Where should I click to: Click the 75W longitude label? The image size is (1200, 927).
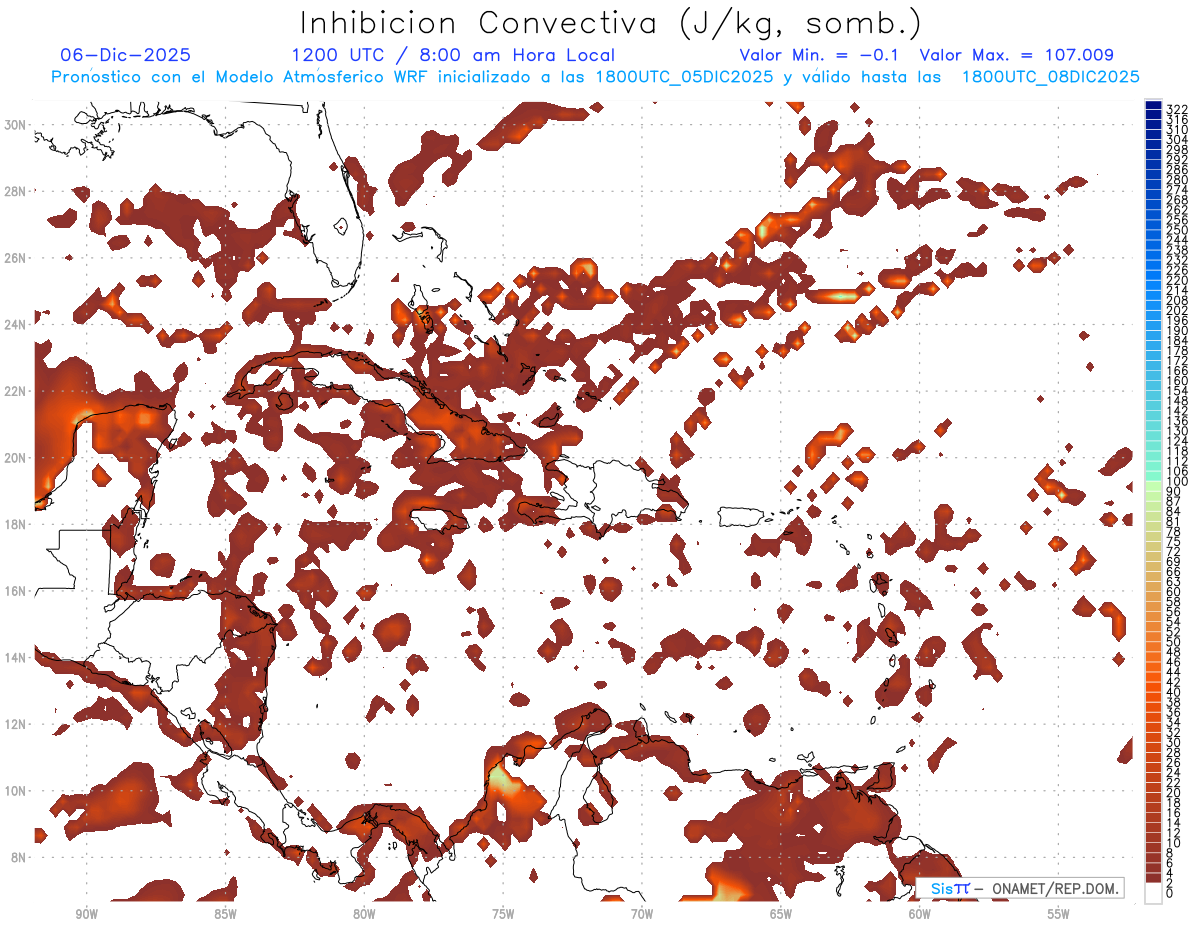pyautogui.click(x=503, y=914)
